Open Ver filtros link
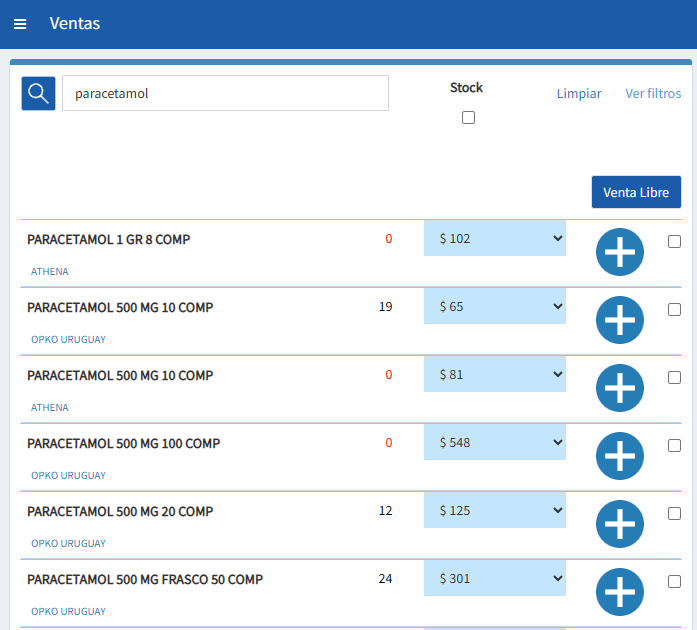Screen dimensions: 697x630 click(653, 94)
